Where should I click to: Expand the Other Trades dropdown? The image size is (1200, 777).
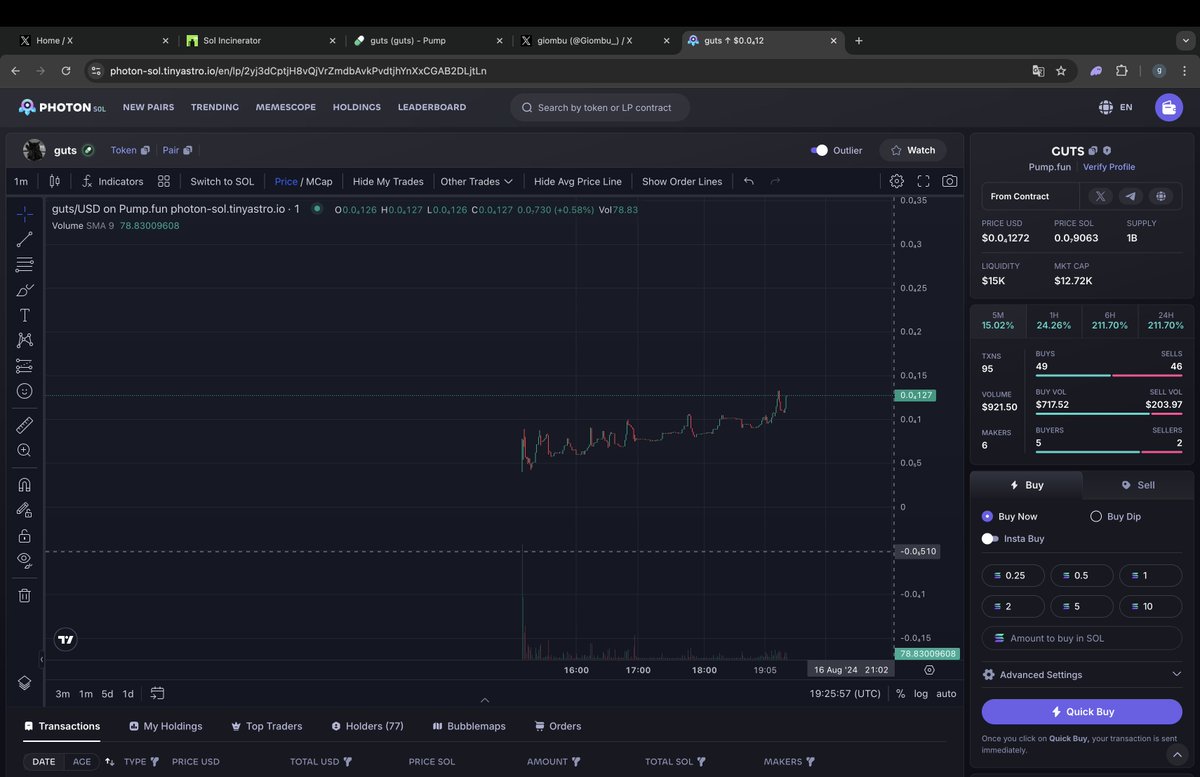coord(476,181)
